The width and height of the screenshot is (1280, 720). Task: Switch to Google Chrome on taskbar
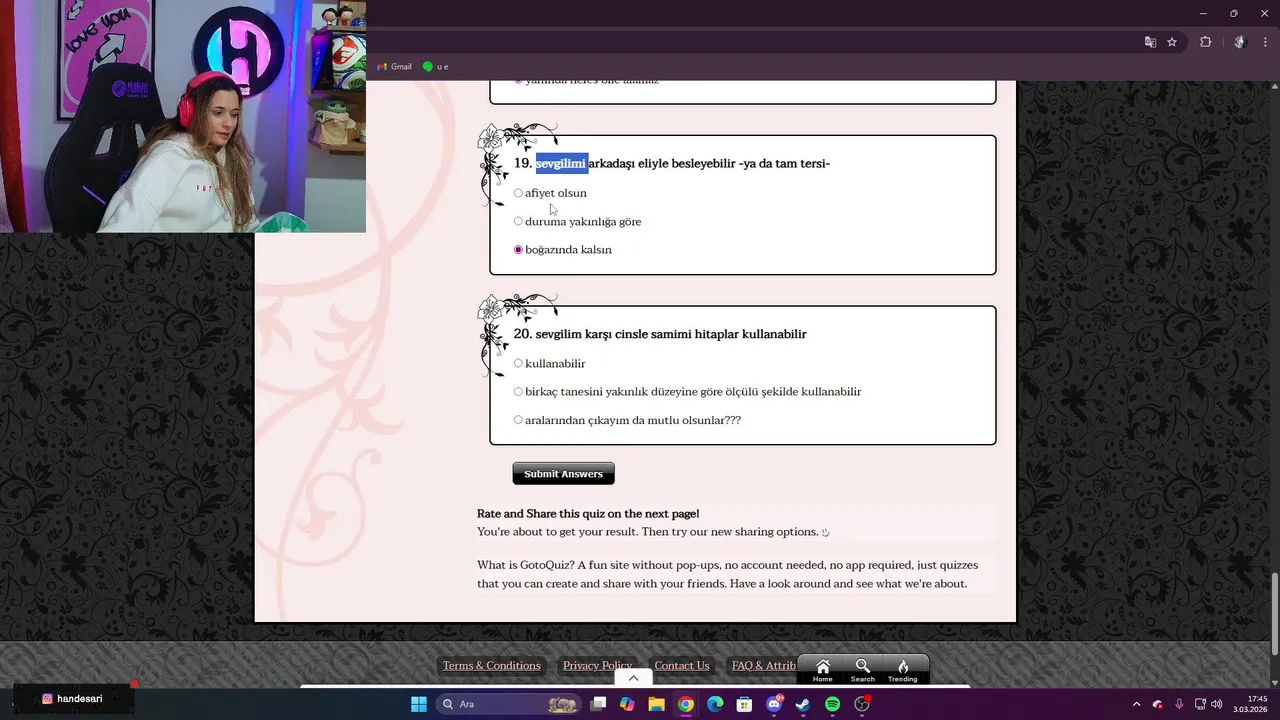[685, 704]
